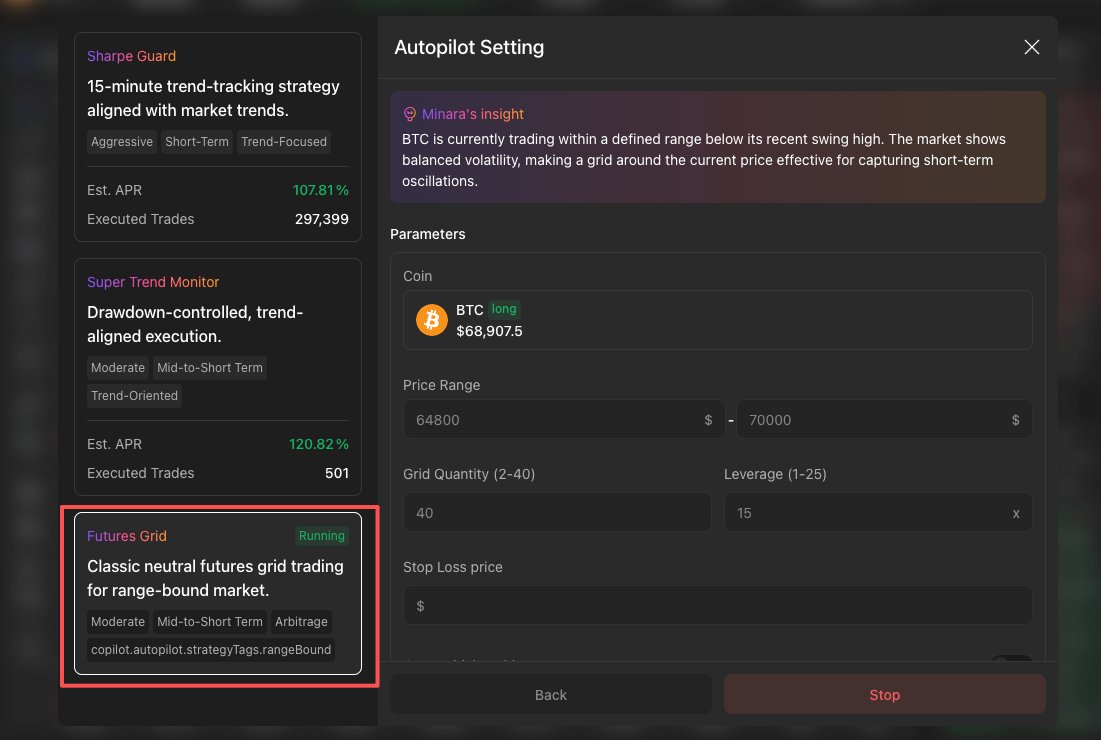Click the Futures Grid title
The height and width of the screenshot is (740, 1101).
tap(127, 536)
